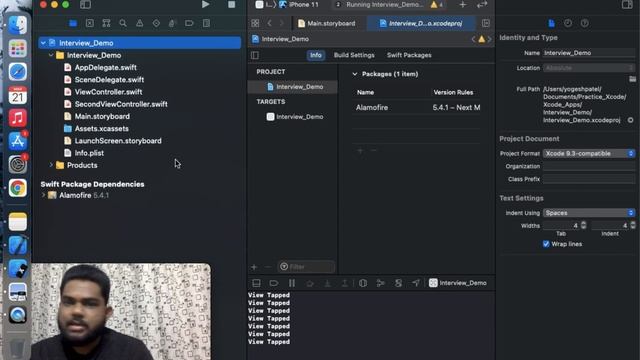Image resolution: width=640 pixels, height=360 pixels.
Task: Toggle the inspectors panel
Action: [x=627, y=4]
